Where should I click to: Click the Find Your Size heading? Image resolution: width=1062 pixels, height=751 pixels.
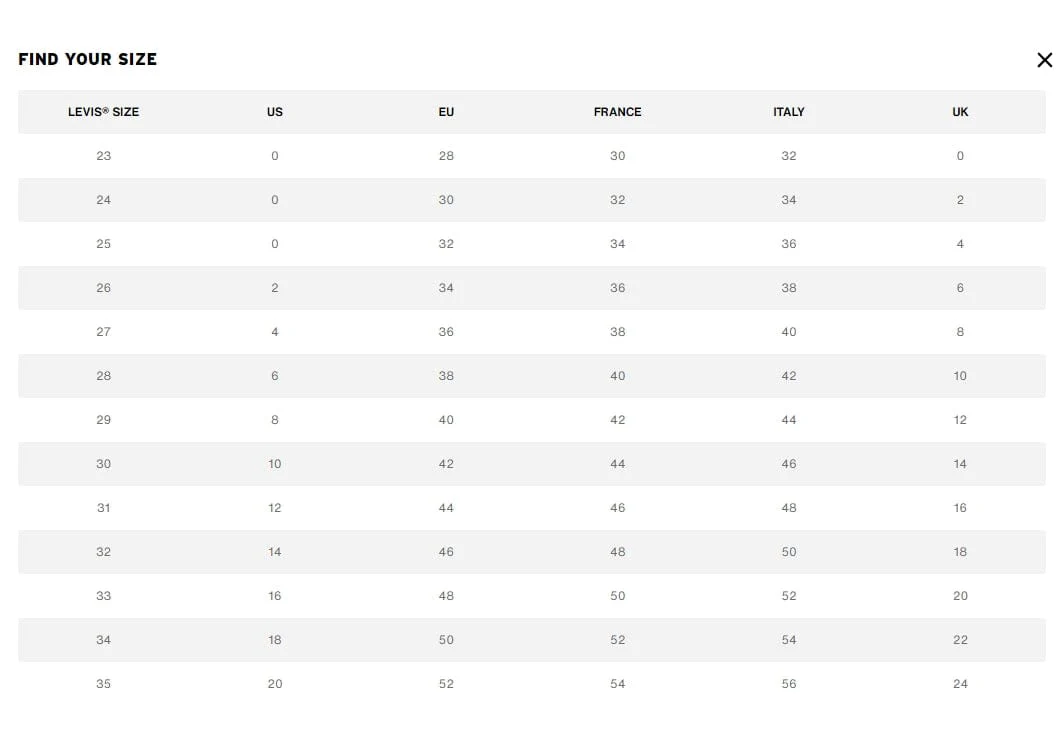click(87, 60)
